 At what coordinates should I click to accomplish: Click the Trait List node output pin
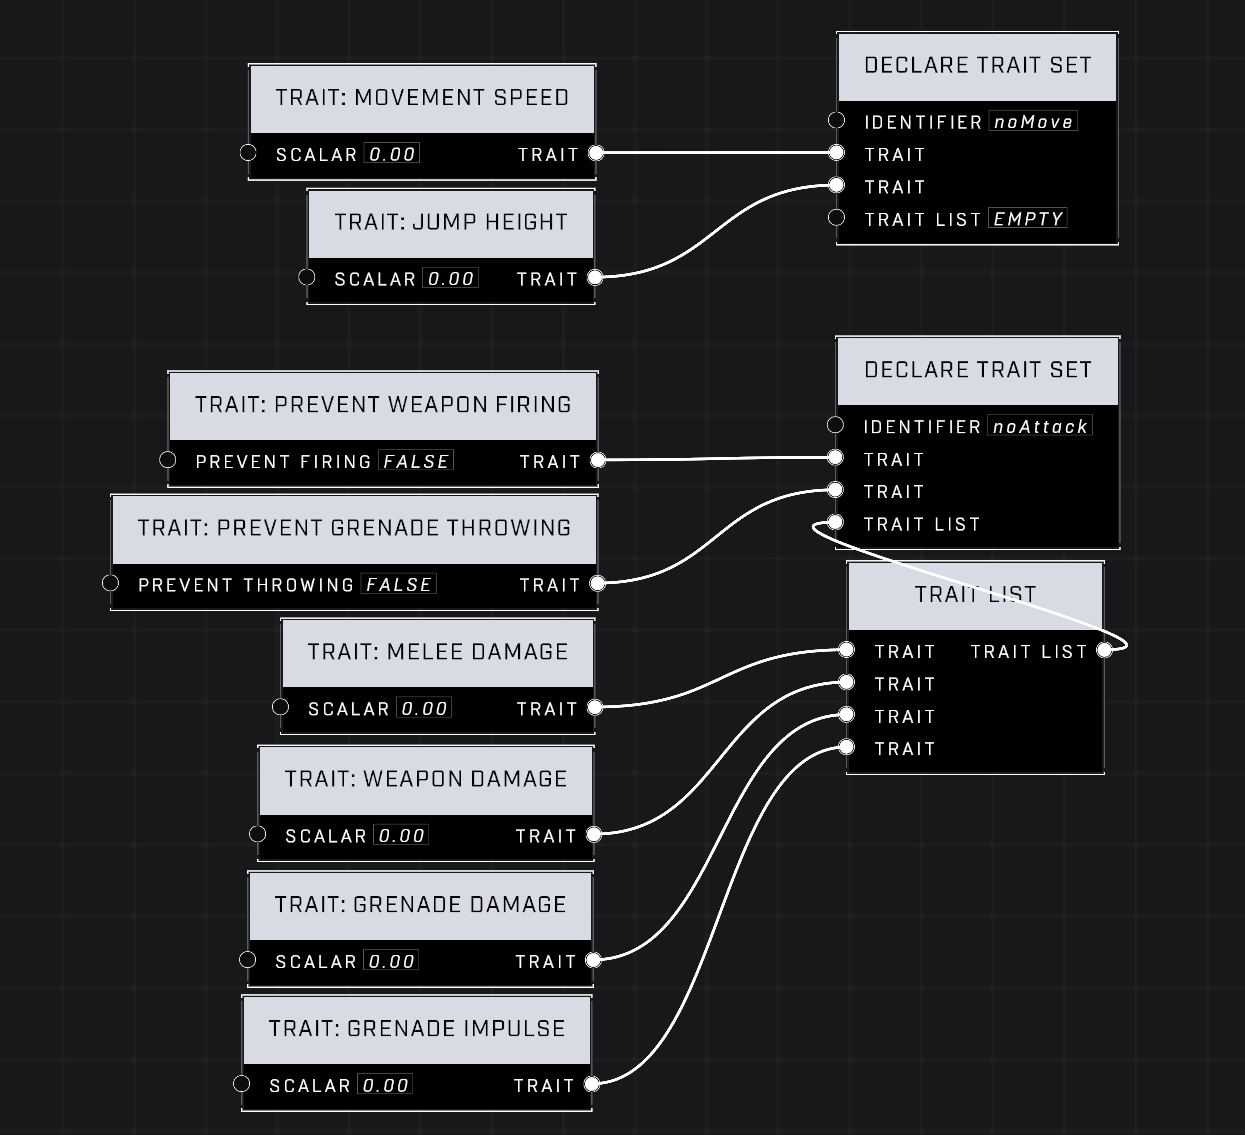click(x=1104, y=650)
